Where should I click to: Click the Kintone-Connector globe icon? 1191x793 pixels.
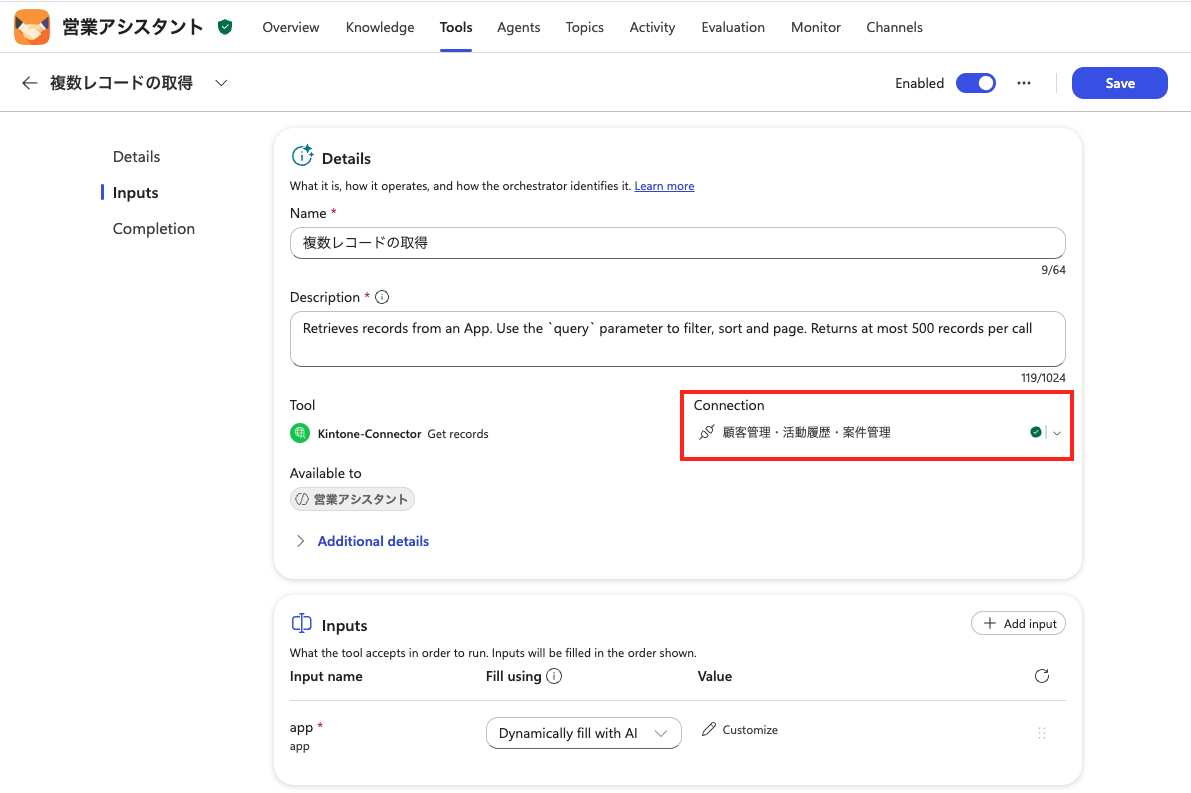tap(300, 434)
